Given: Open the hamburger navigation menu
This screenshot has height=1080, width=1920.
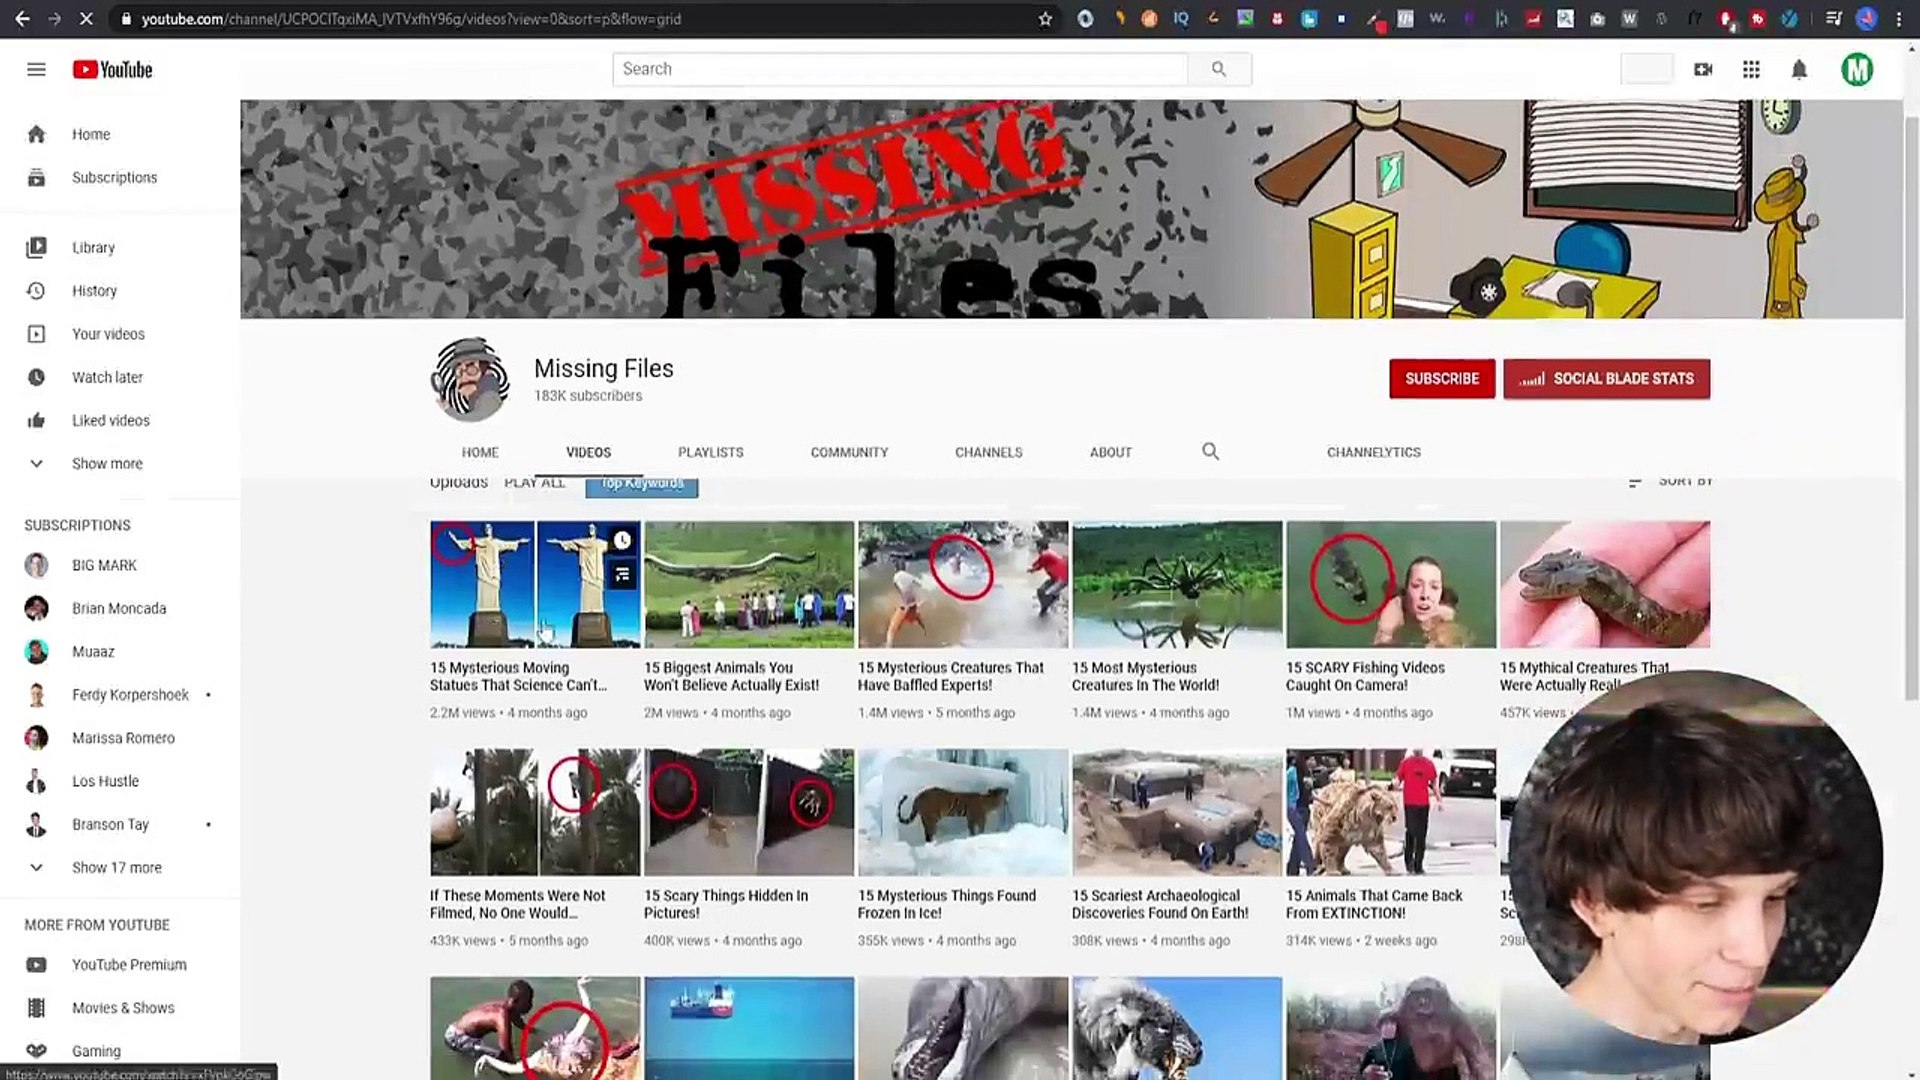Looking at the screenshot, I should (x=36, y=69).
